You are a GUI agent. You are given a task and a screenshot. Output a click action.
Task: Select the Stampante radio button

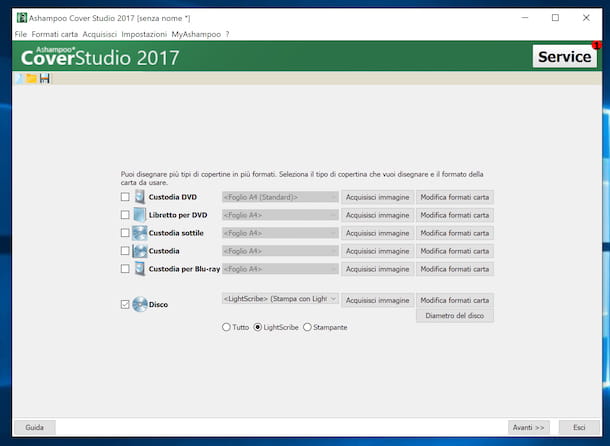(x=307, y=327)
